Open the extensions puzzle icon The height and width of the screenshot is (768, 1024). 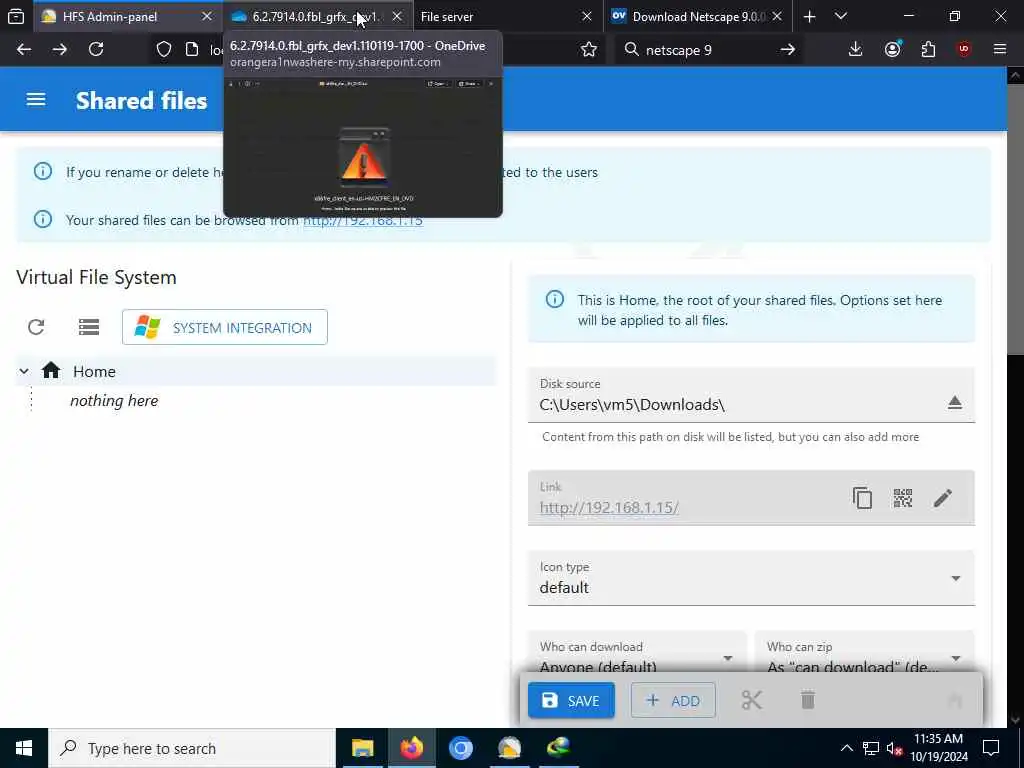point(928,49)
